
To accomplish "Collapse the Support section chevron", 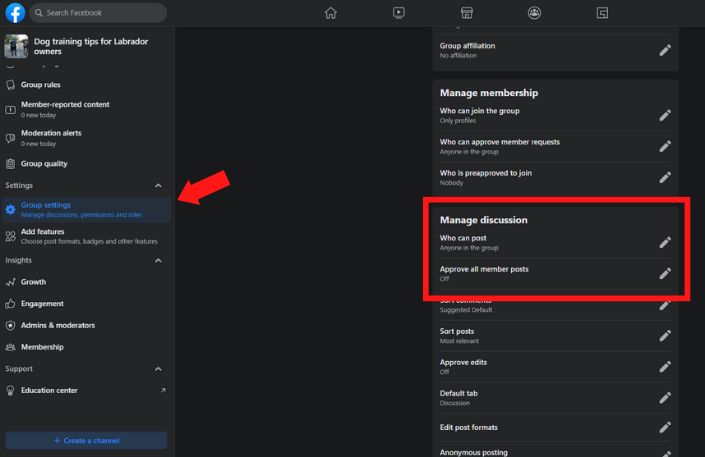I will 158,369.
